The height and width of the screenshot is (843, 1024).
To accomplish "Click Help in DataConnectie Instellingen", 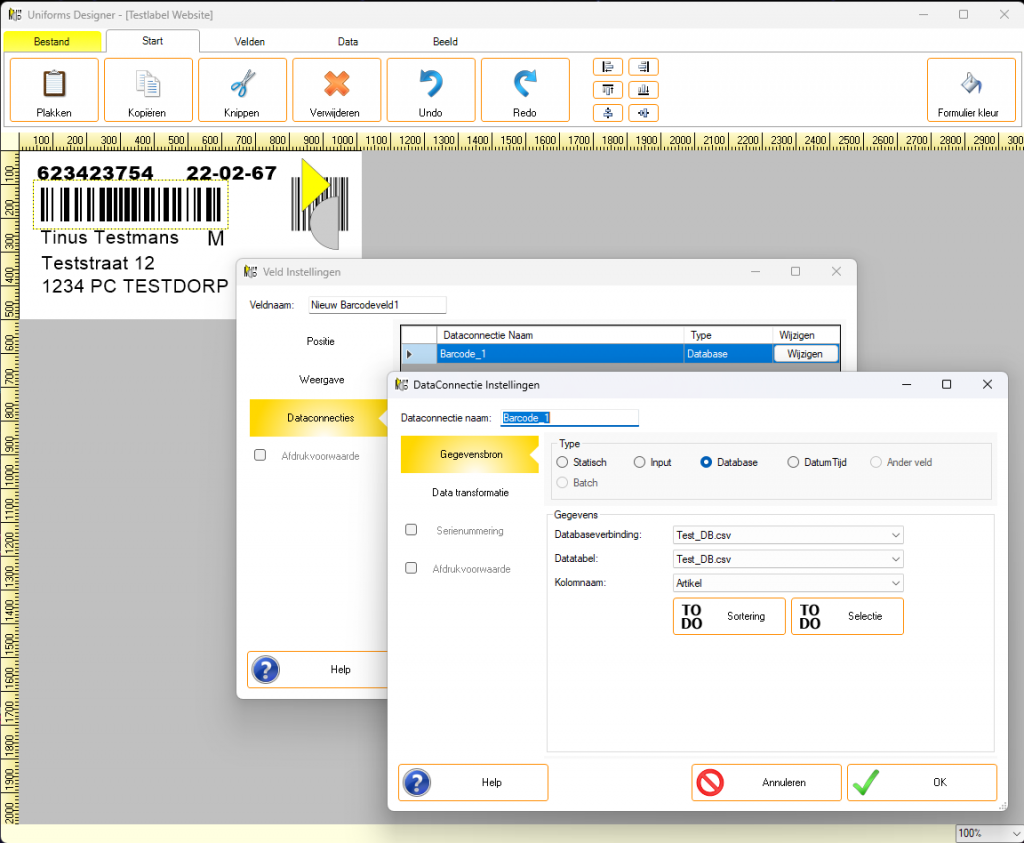I will tap(473, 782).
